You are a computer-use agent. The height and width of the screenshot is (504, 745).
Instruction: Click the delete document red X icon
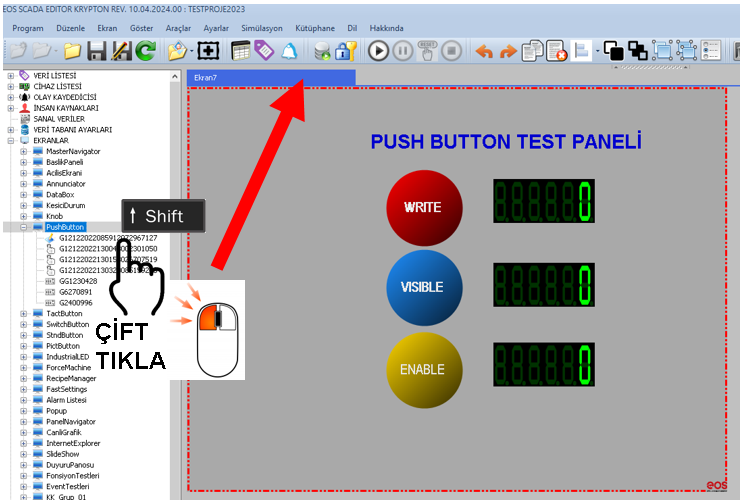(557, 50)
